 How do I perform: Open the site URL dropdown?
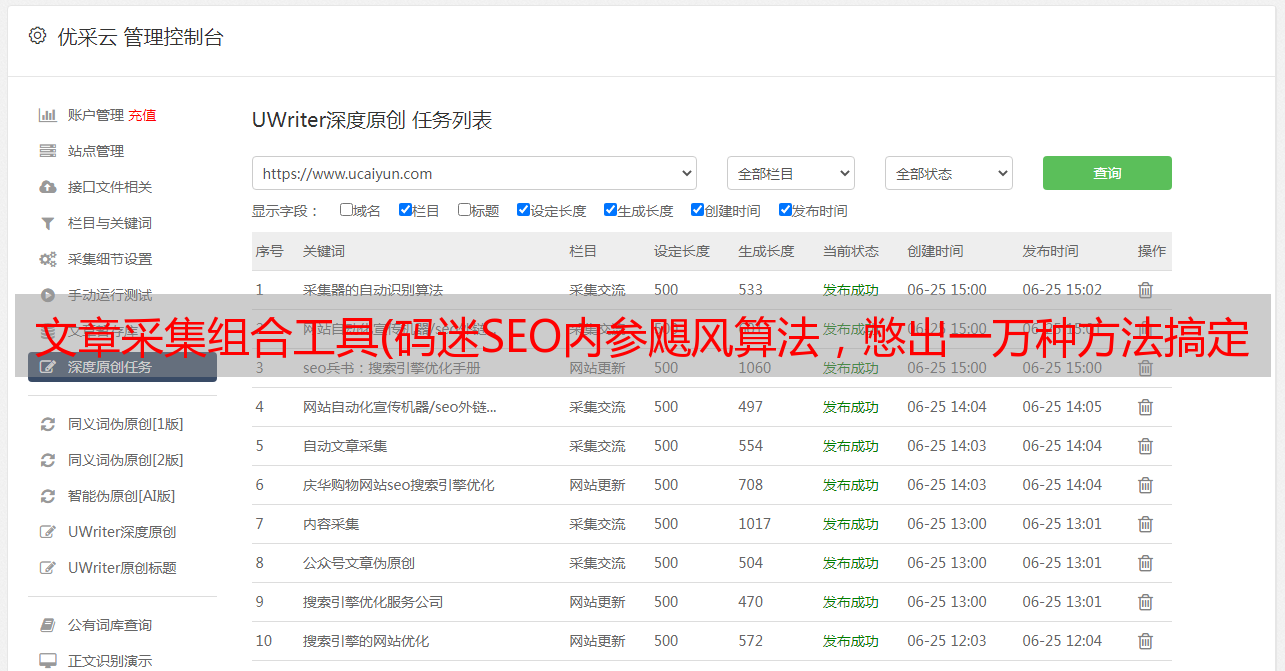click(x=474, y=173)
